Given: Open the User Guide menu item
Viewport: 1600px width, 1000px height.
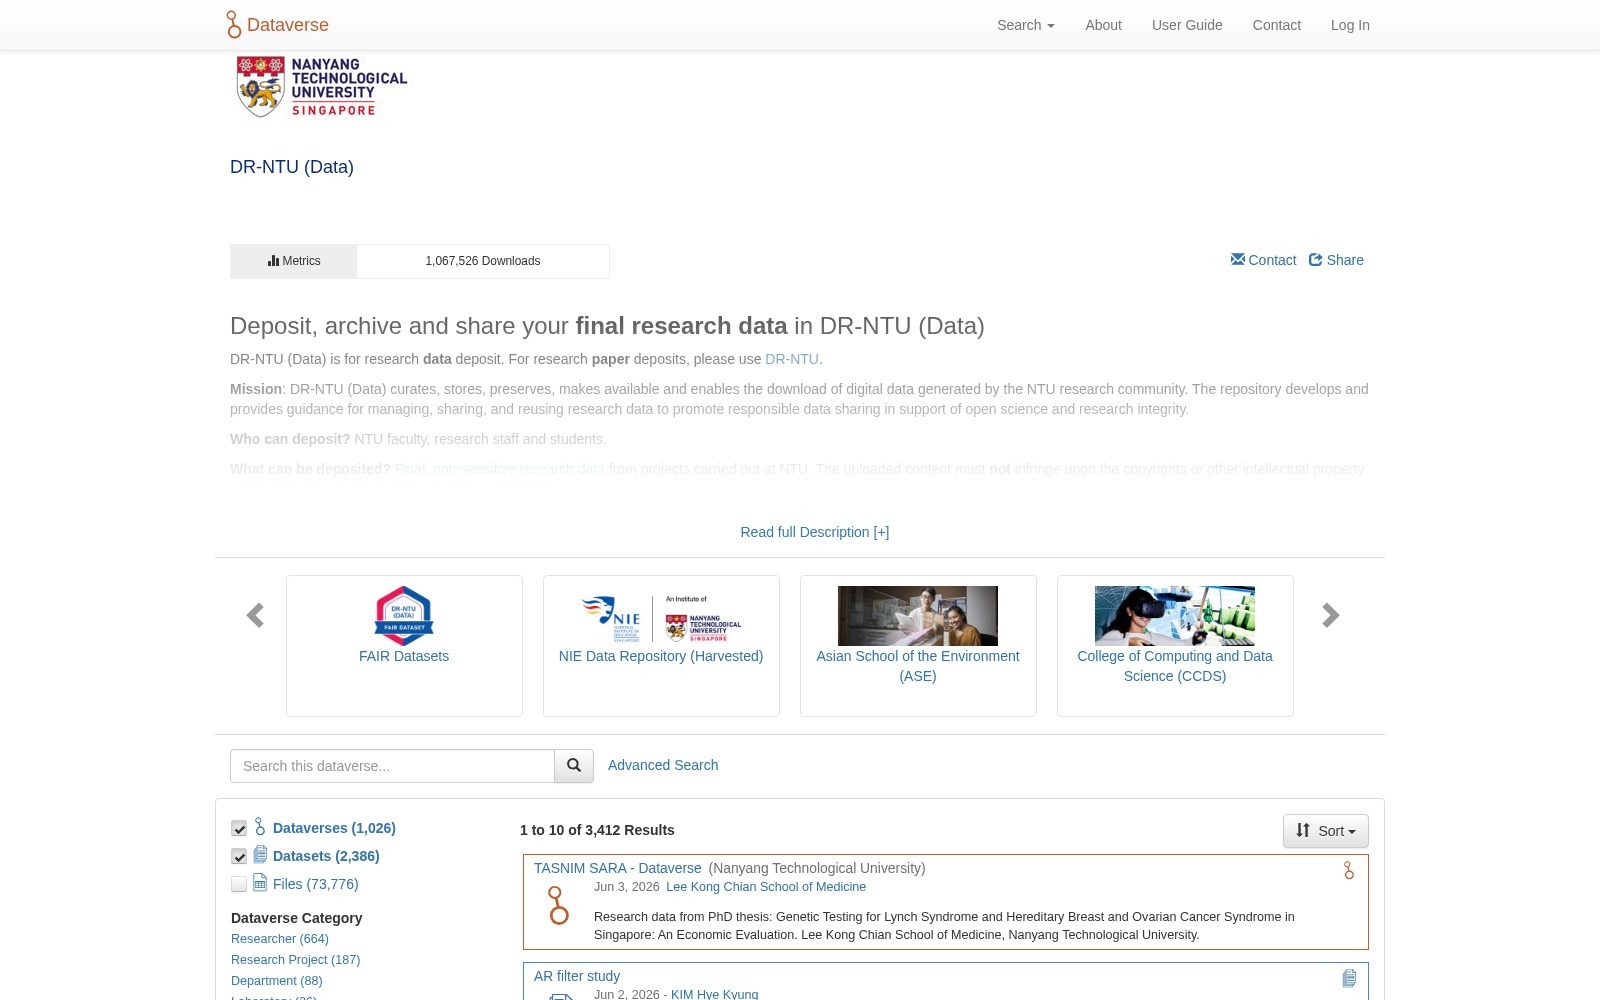Looking at the screenshot, I should [x=1187, y=25].
